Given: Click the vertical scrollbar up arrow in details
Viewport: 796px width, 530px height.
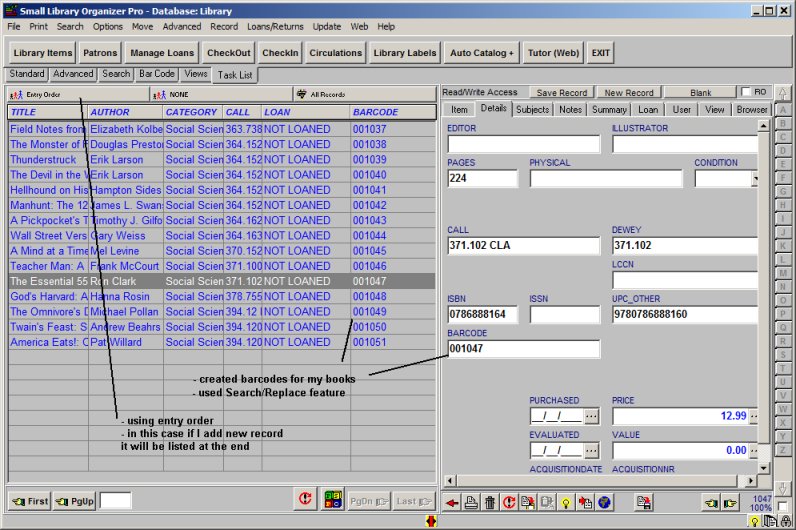Looking at the screenshot, I should click(764, 124).
